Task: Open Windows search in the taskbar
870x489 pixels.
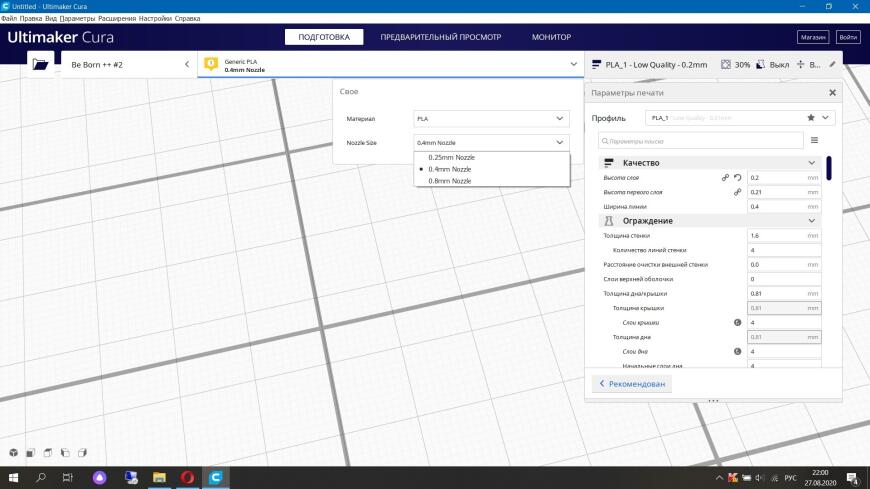Action: [x=41, y=477]
